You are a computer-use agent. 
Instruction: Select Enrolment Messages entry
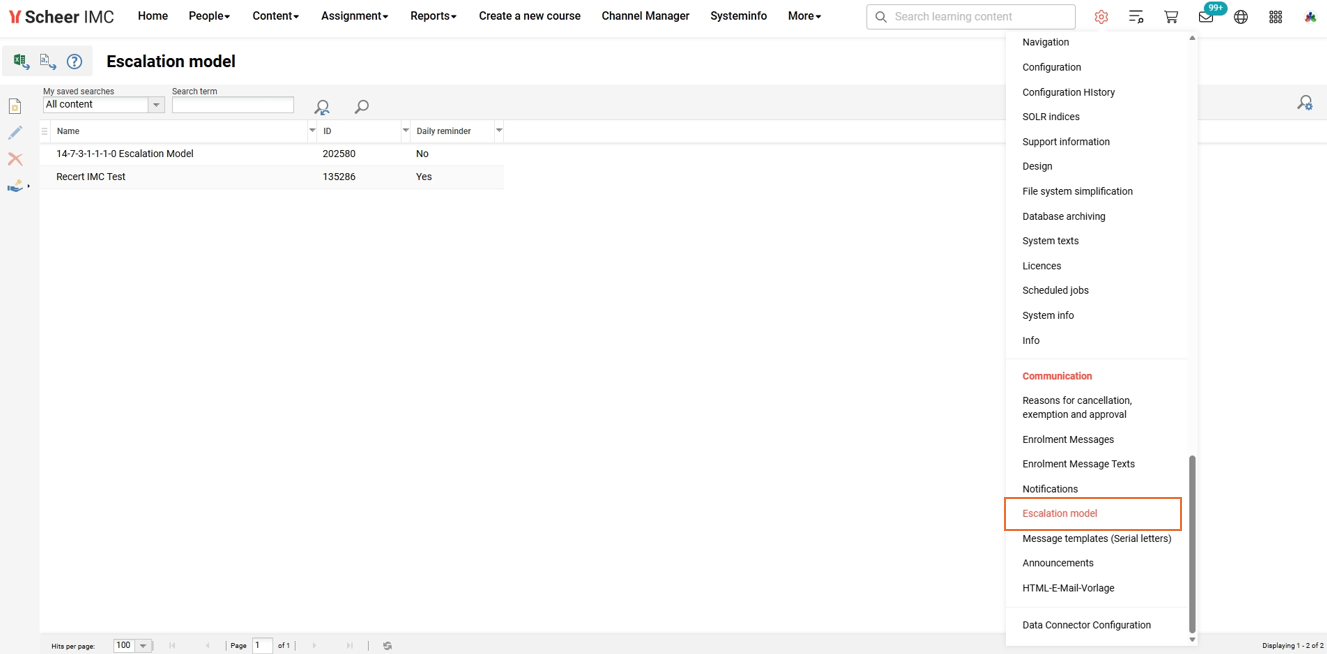pyautogui.click(x=1068, y=439)
